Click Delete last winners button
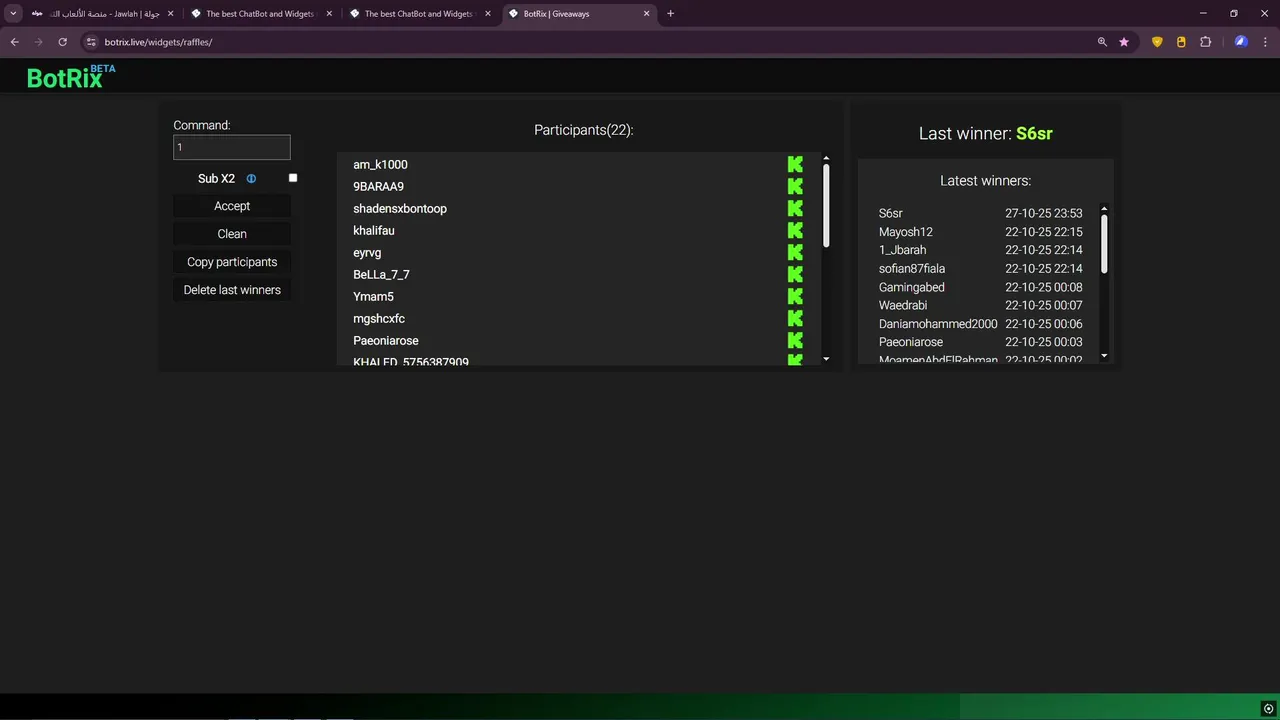This screenshot has height=720, width=1280. [232, 290]
